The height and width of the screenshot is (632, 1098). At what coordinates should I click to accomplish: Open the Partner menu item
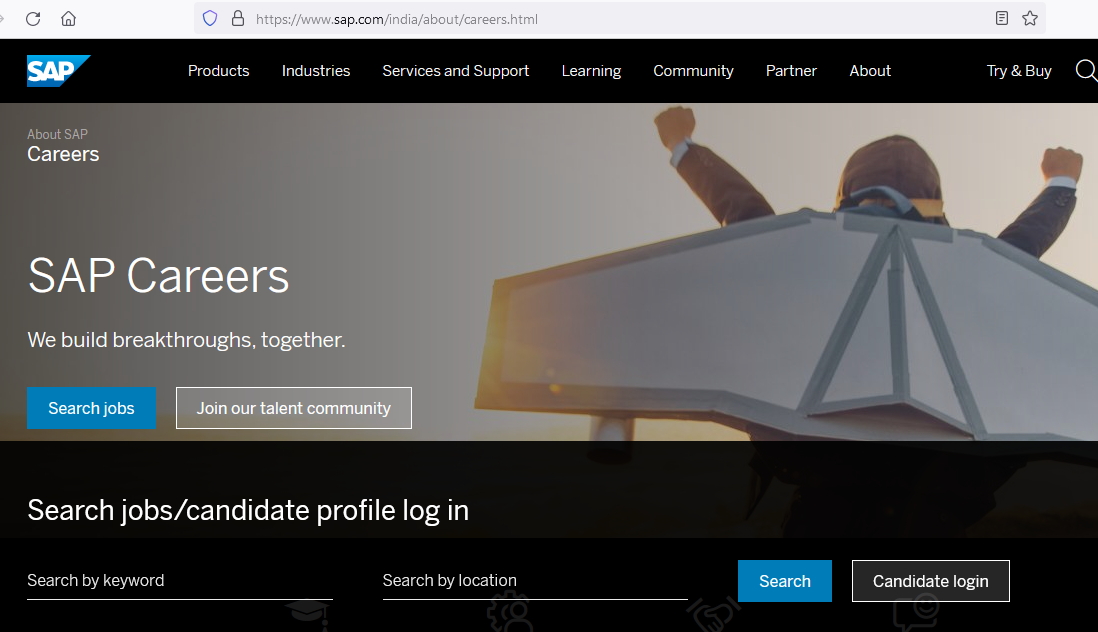pos(791,71)
